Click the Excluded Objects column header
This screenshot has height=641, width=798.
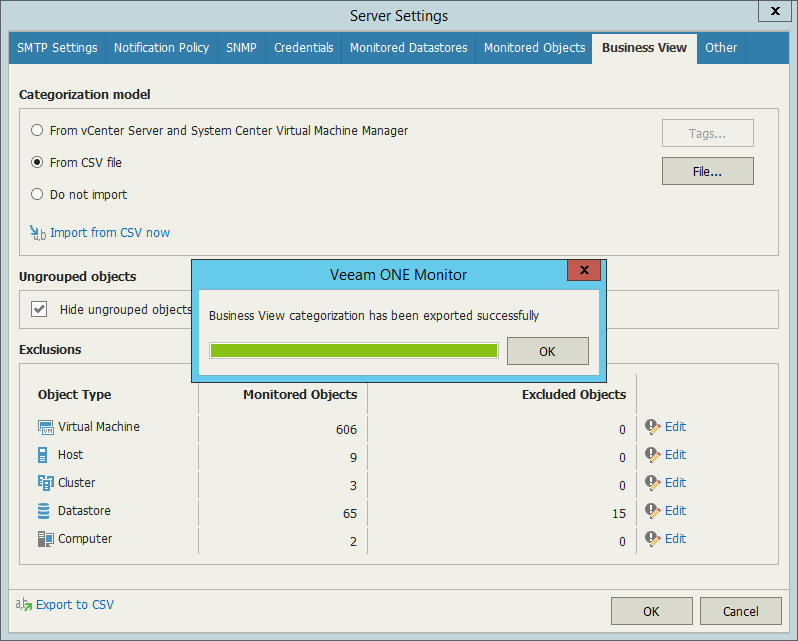point(574,395)
